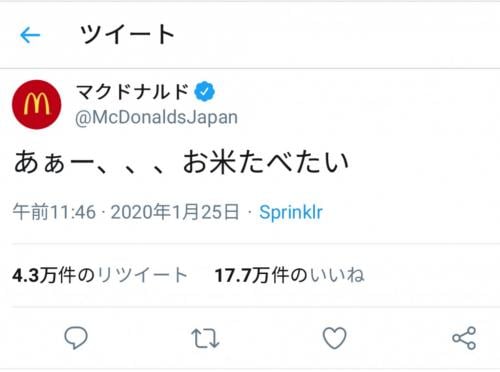
Task: Tap the ああー、、、 start of tweet
Action: (x=90, y=162)
